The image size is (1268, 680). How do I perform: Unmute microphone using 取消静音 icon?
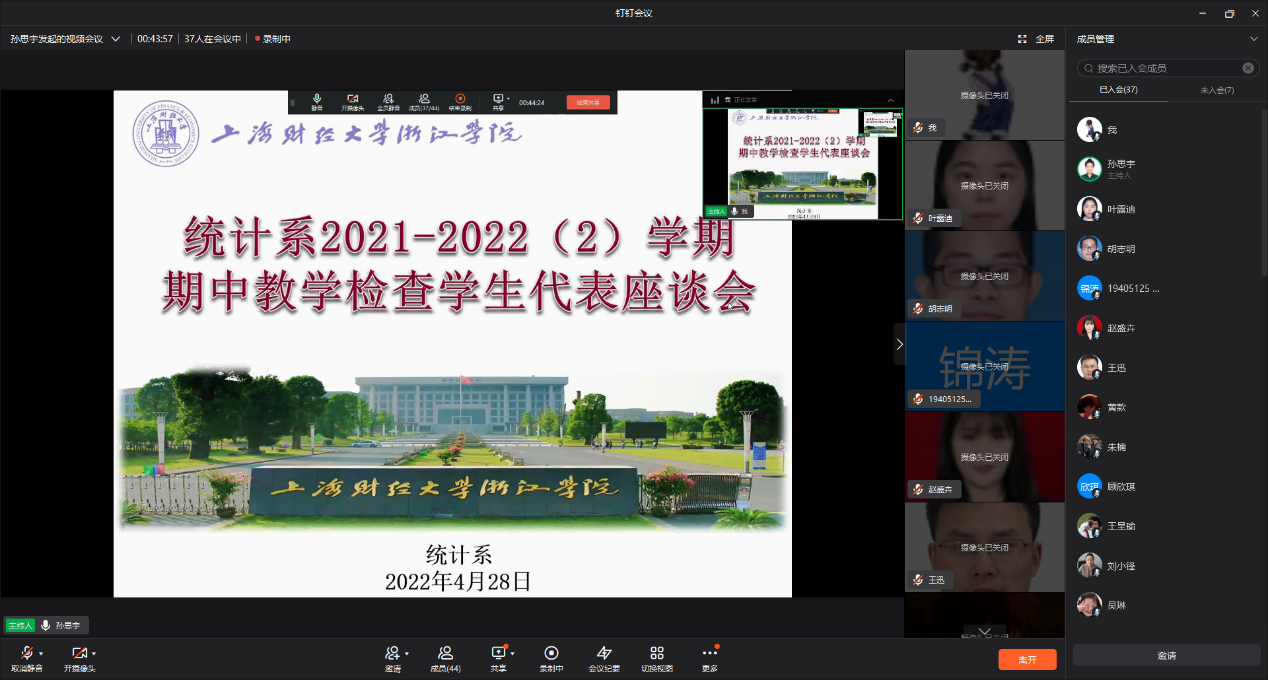click(26, 653)
